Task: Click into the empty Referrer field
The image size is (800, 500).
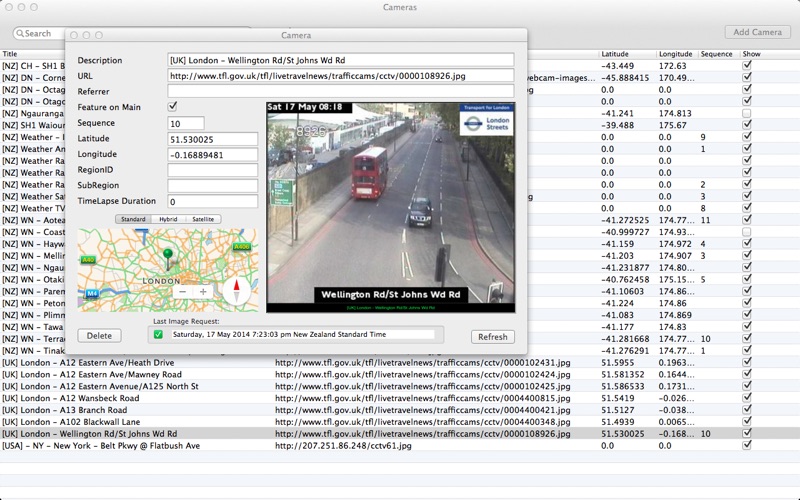Action: point(341,91)
